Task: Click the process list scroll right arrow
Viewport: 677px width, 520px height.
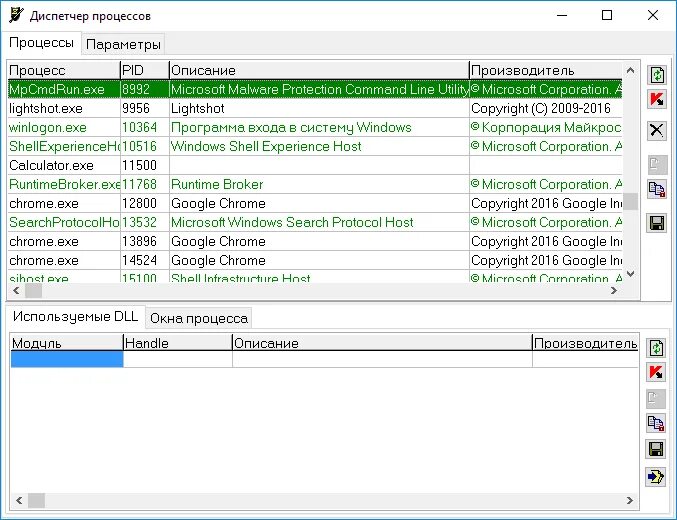Action: coord(614,291)
